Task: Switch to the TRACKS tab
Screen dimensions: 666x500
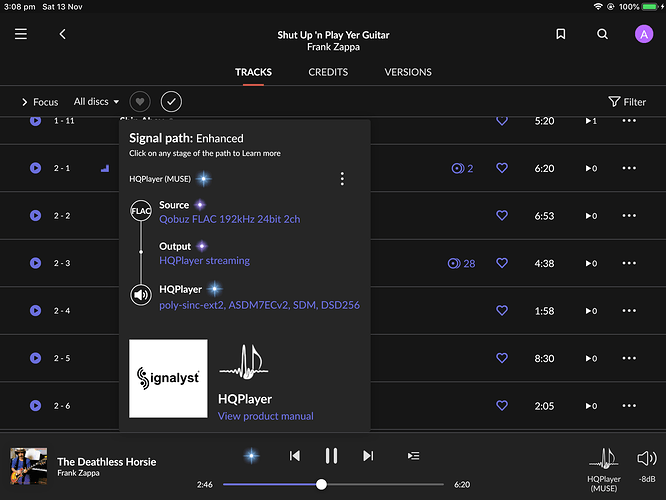Action: (x=254, y=72)
